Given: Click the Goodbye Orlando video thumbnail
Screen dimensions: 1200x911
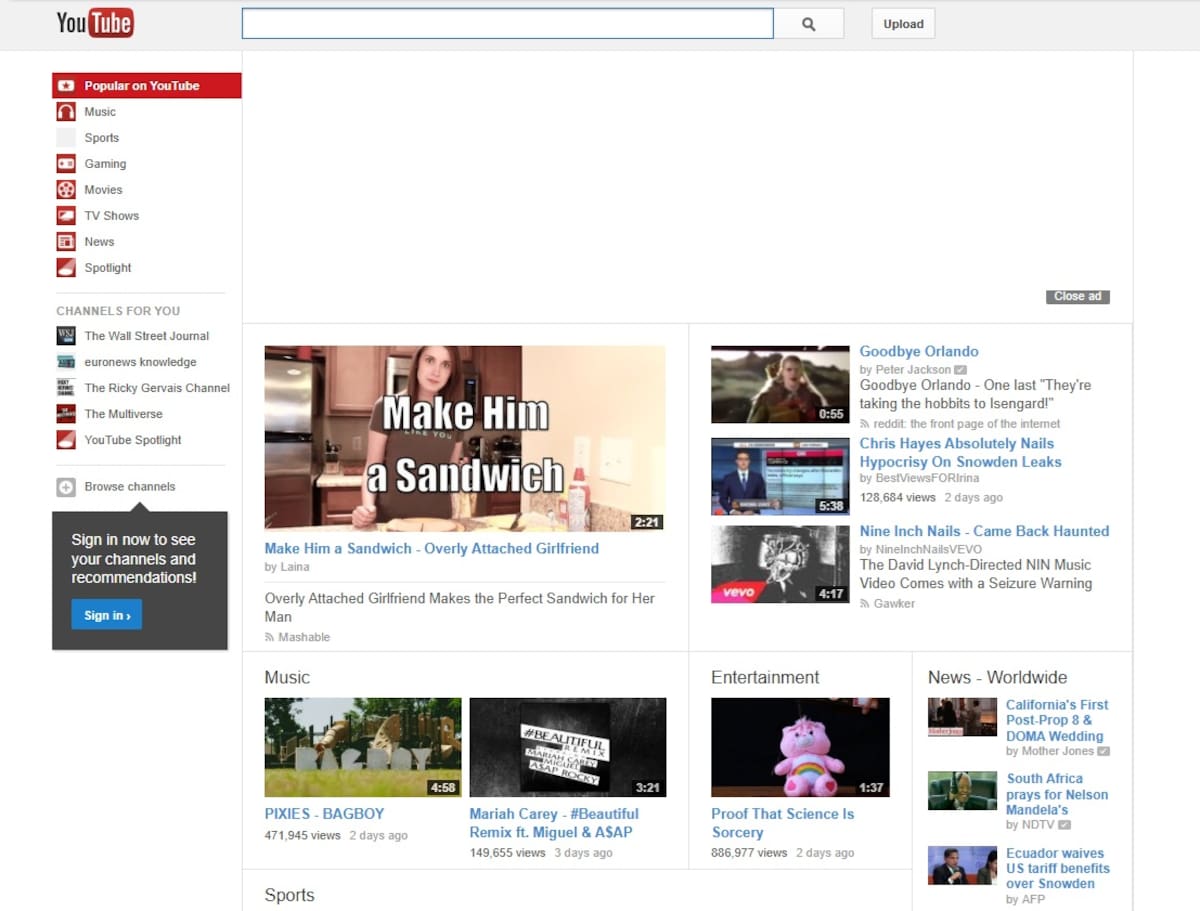Looking at the screenshot, I should (x=780, y=385).
